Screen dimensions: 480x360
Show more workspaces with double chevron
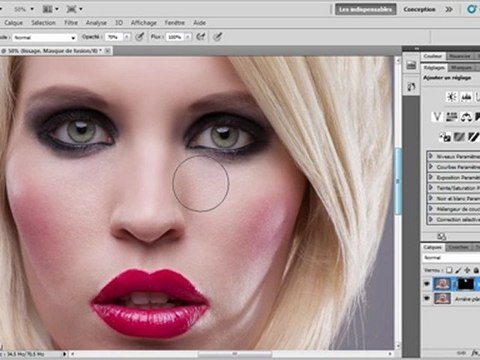point(449,9)
